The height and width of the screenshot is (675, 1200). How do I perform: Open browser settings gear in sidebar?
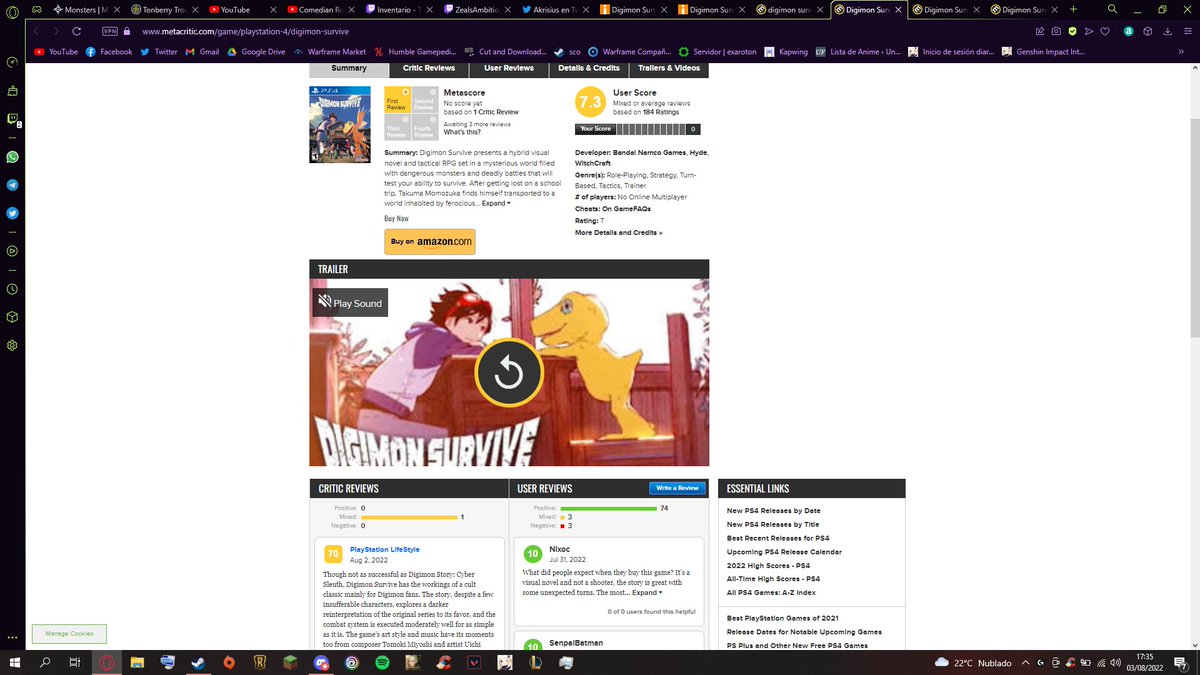(x=12, y=345)
